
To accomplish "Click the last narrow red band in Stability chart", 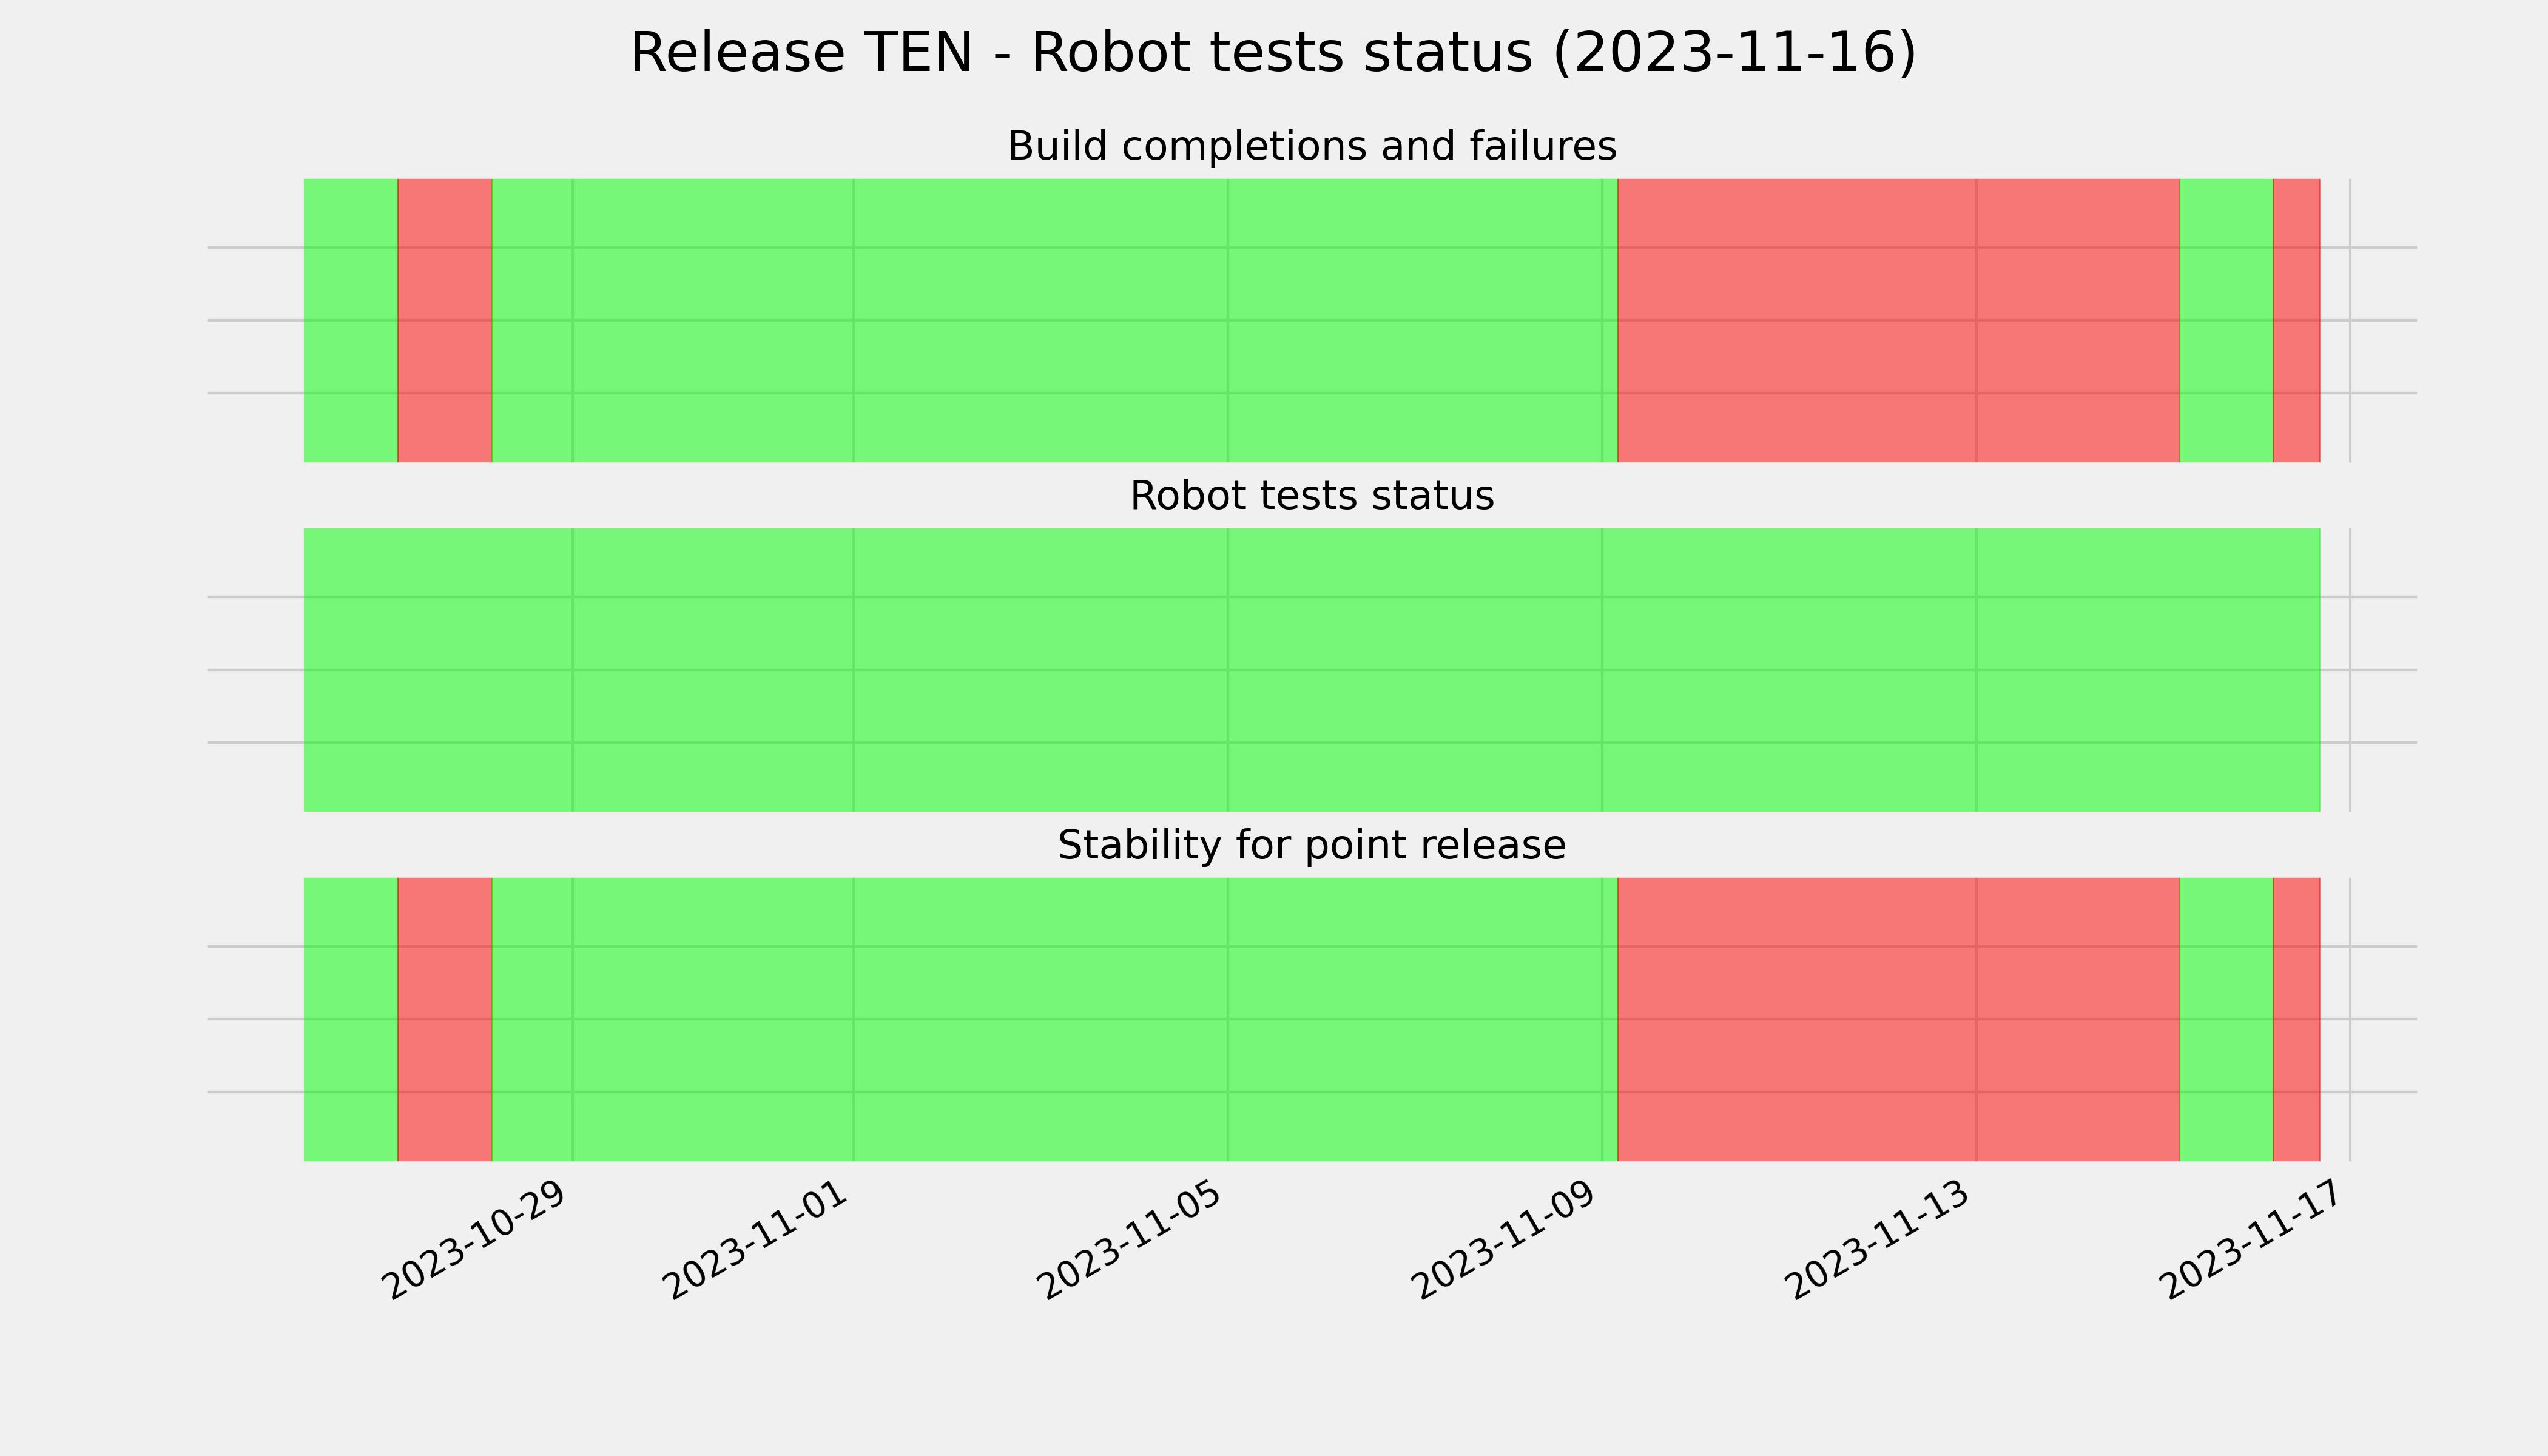I will pyautogui.click(x=2296, y=1020).
